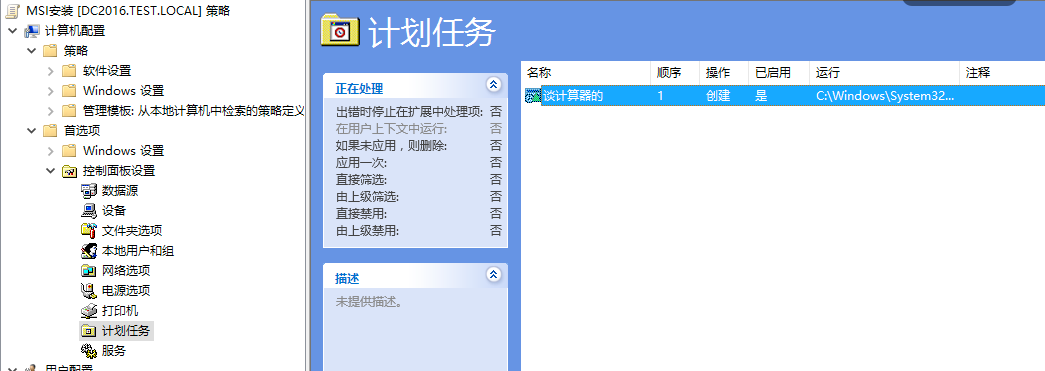Sort by the 操作 column header
The image size is (1045, 371).
tap(723, 73)
